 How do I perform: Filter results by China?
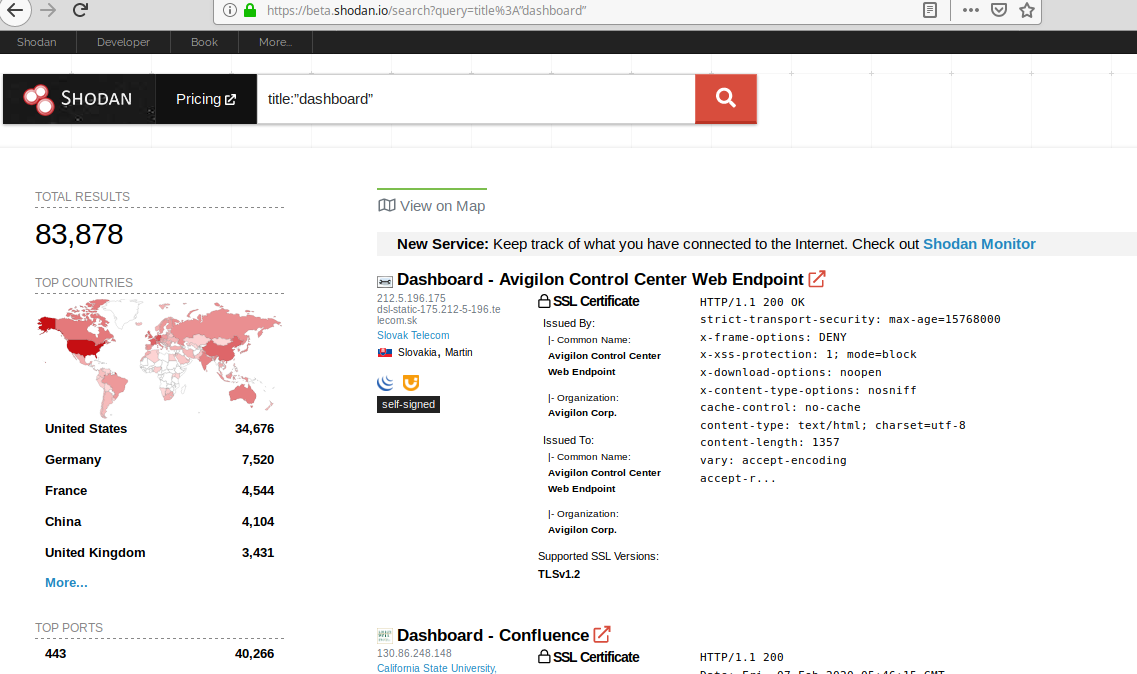(63, 522)
